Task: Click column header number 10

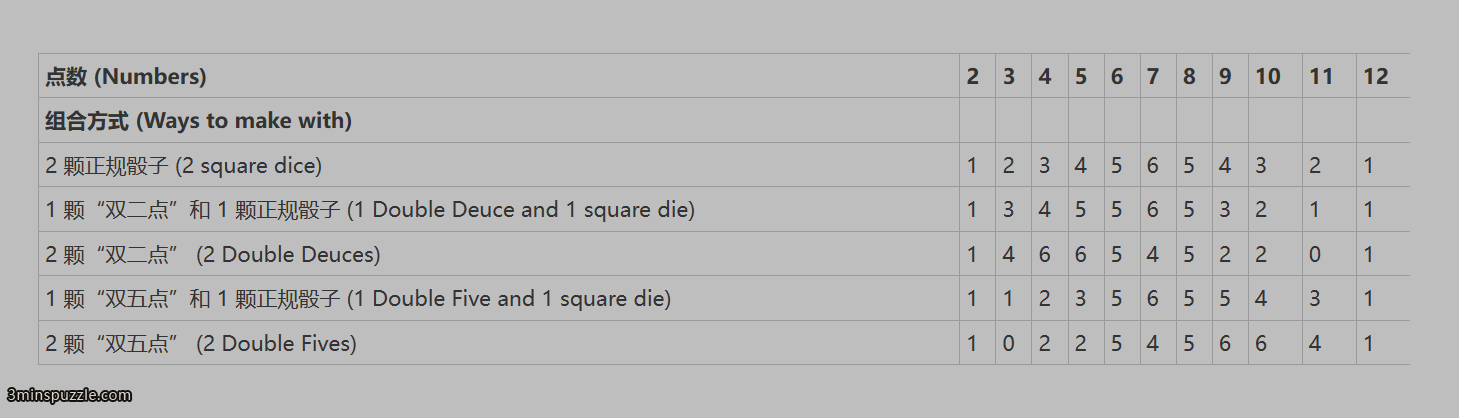Action: pos(1268,76)
